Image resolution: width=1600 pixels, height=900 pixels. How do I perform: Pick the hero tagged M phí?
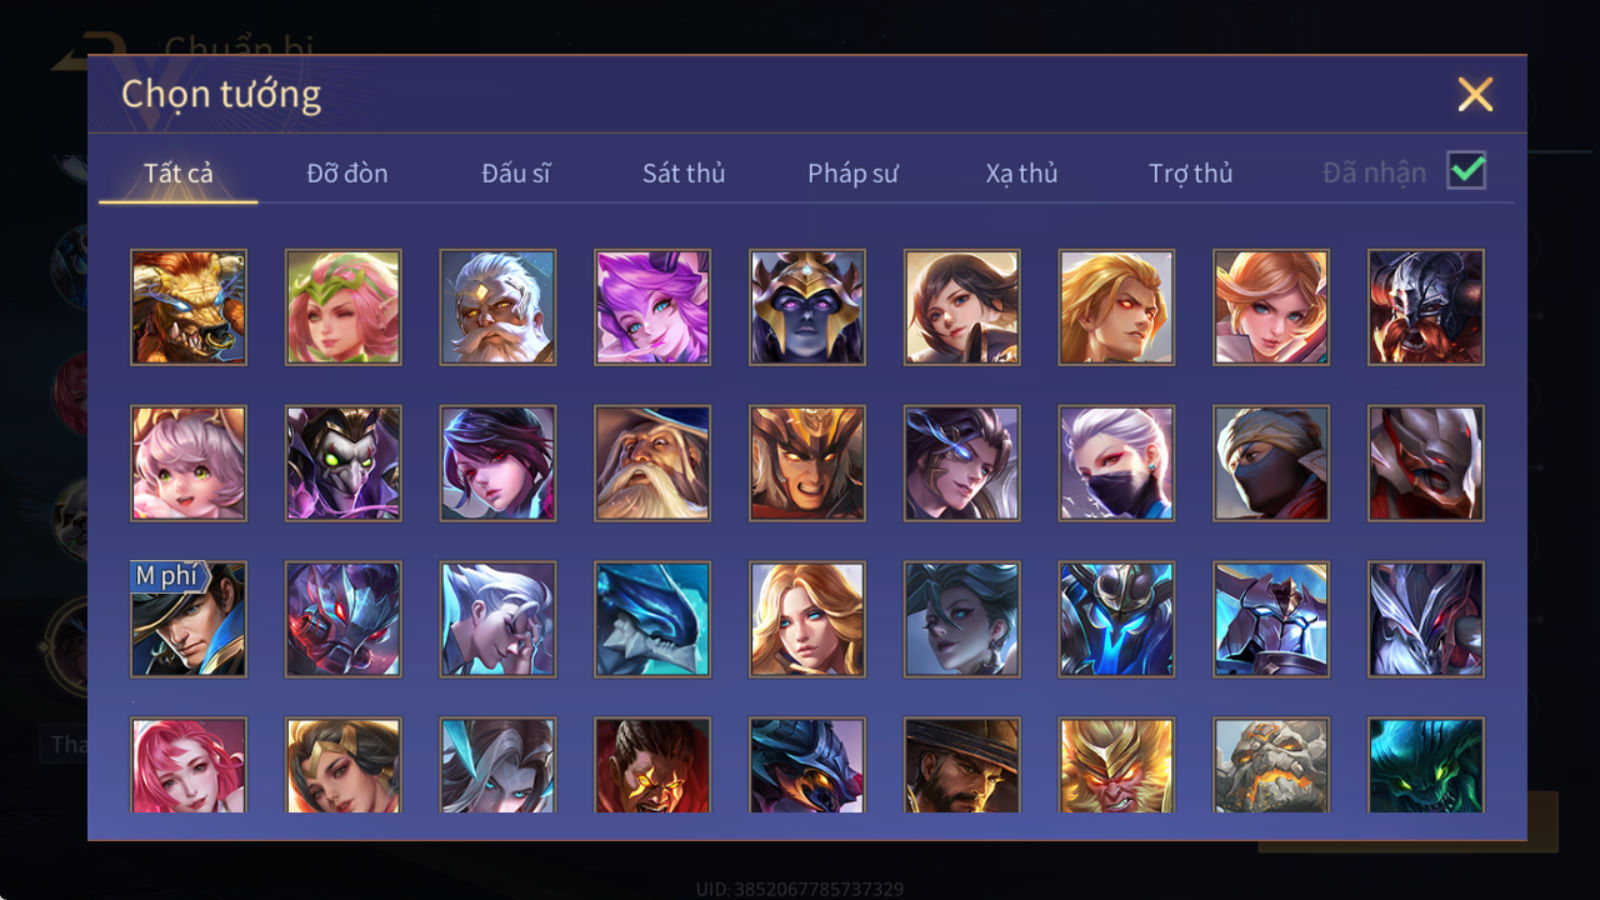(188, 619)
